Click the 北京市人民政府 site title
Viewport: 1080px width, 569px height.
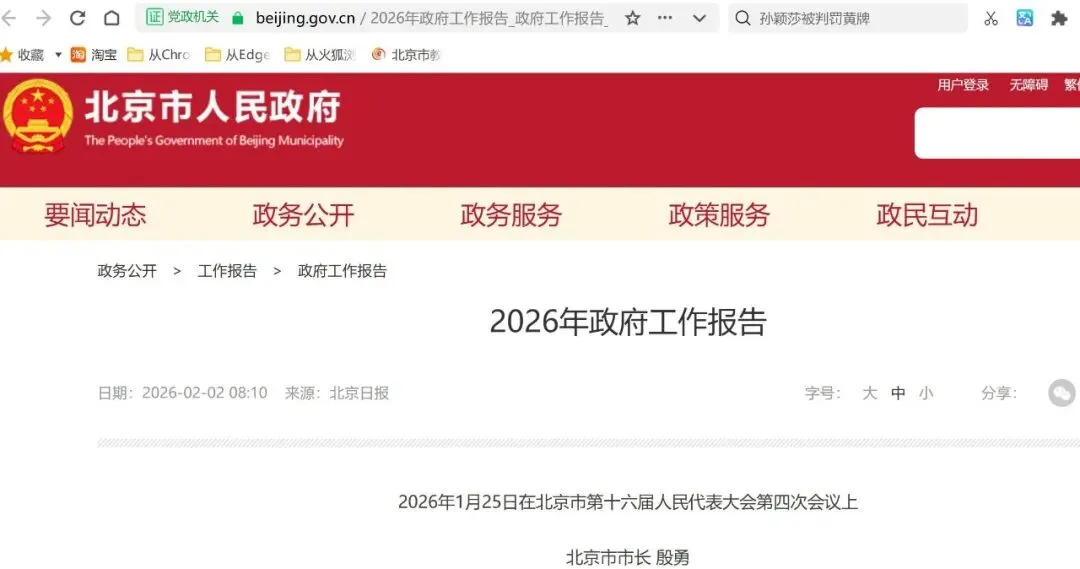coord(213,108)
